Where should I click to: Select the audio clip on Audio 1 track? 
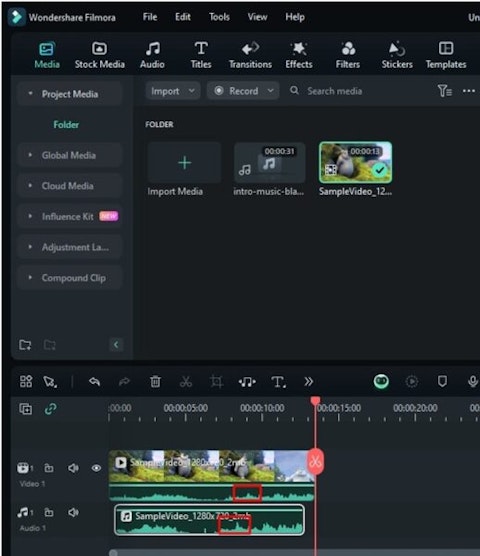point(210,520)
